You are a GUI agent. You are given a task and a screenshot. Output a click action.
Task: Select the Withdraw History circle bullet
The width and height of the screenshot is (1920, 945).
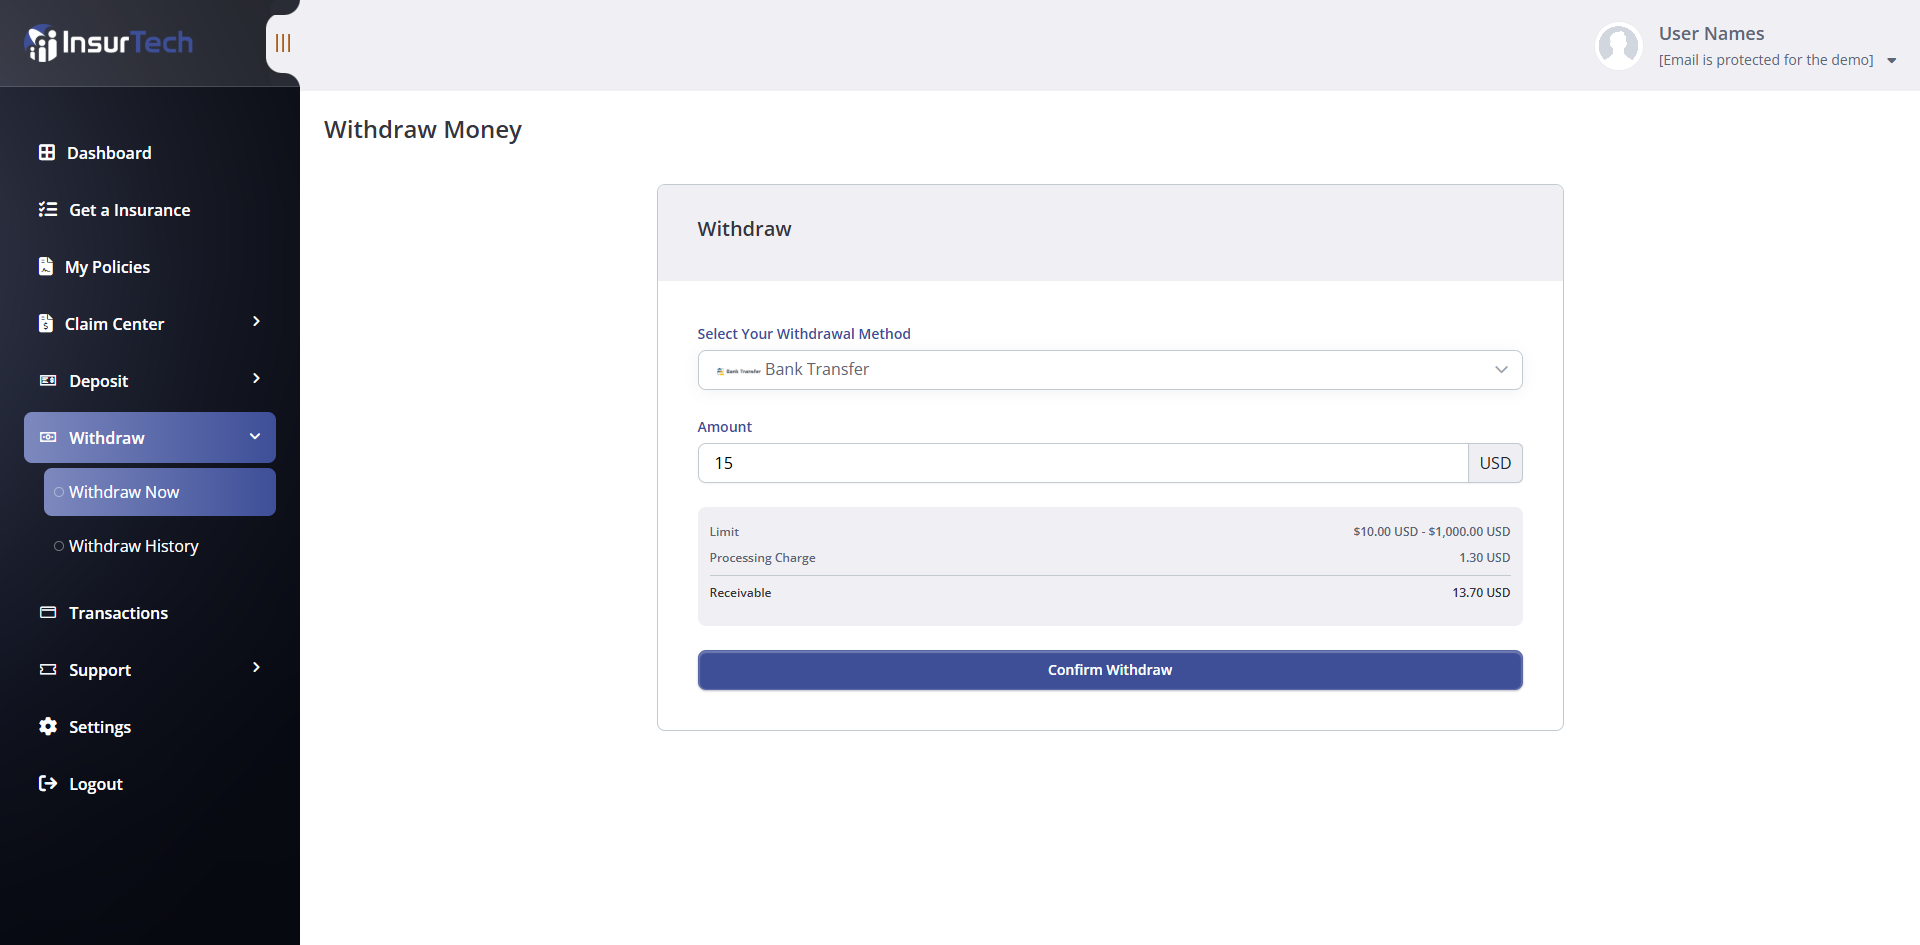pyautogui.click(x=59, y=546)
